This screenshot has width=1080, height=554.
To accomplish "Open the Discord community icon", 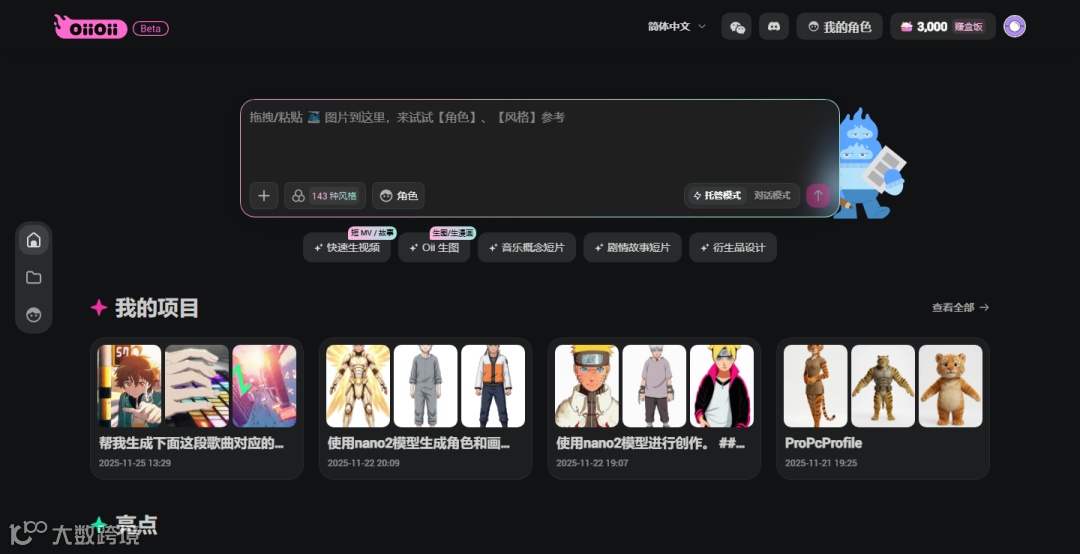I will click(773, 27).
